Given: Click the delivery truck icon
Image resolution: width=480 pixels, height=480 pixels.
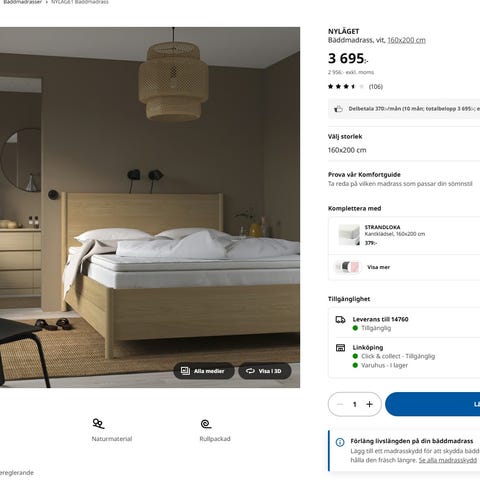Looking at the screenshot, I should [x=340, y=320].
